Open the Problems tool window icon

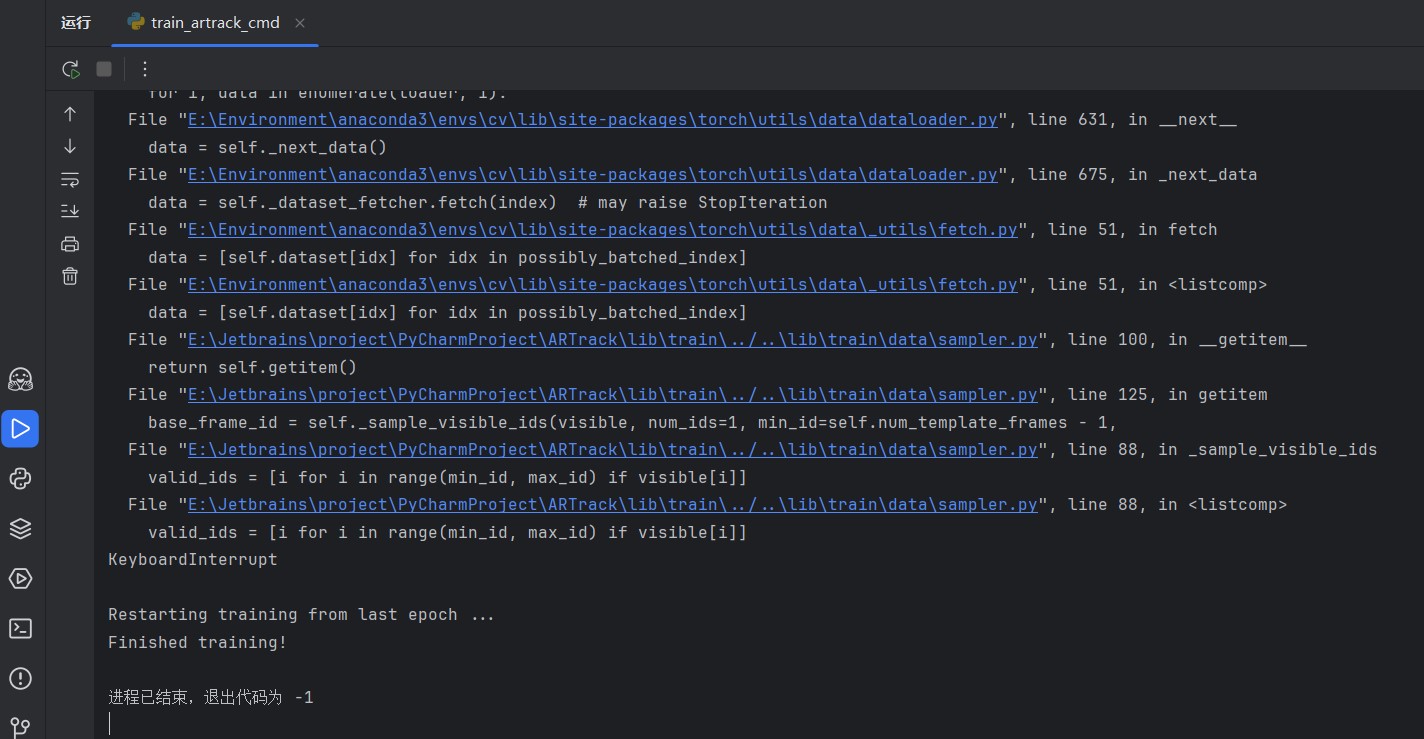click(x=20, y=678)
